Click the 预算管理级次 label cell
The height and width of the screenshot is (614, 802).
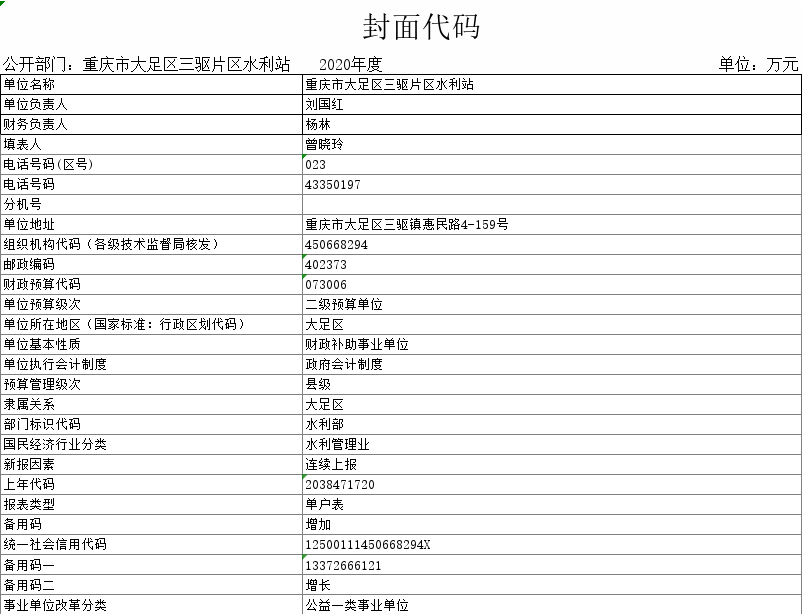pyautogui.click(x=152, y=384)
